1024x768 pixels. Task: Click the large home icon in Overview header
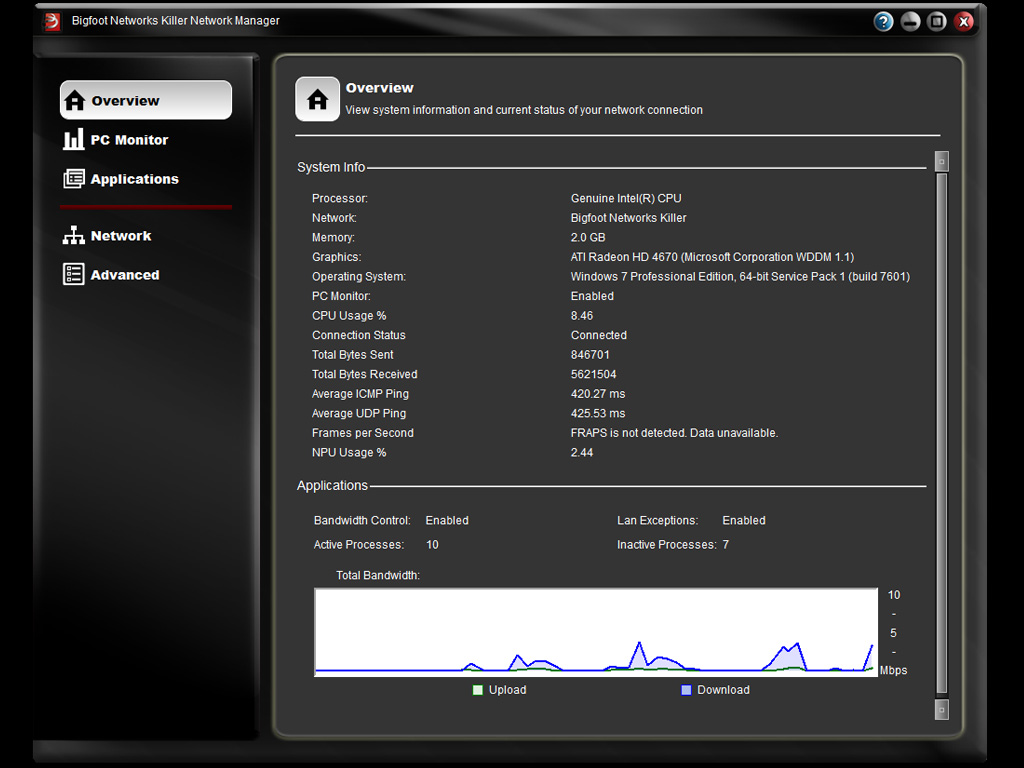(x=317, y=99)
